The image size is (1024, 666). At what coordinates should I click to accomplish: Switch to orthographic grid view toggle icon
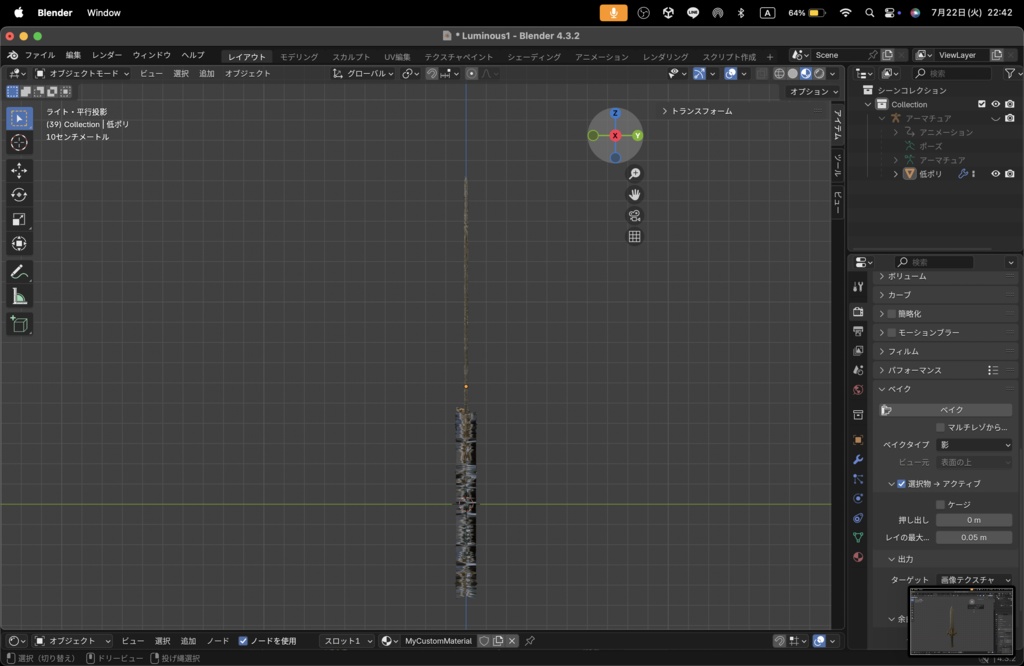634,237
